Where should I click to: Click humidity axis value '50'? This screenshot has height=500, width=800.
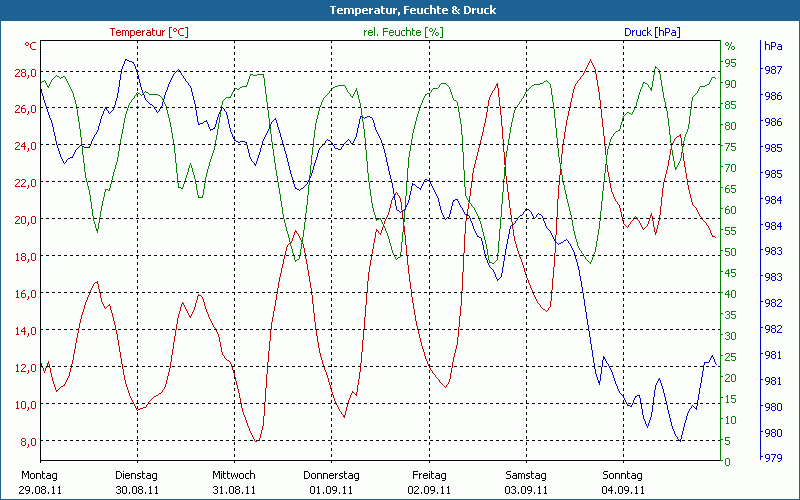[x=731, y=252]
